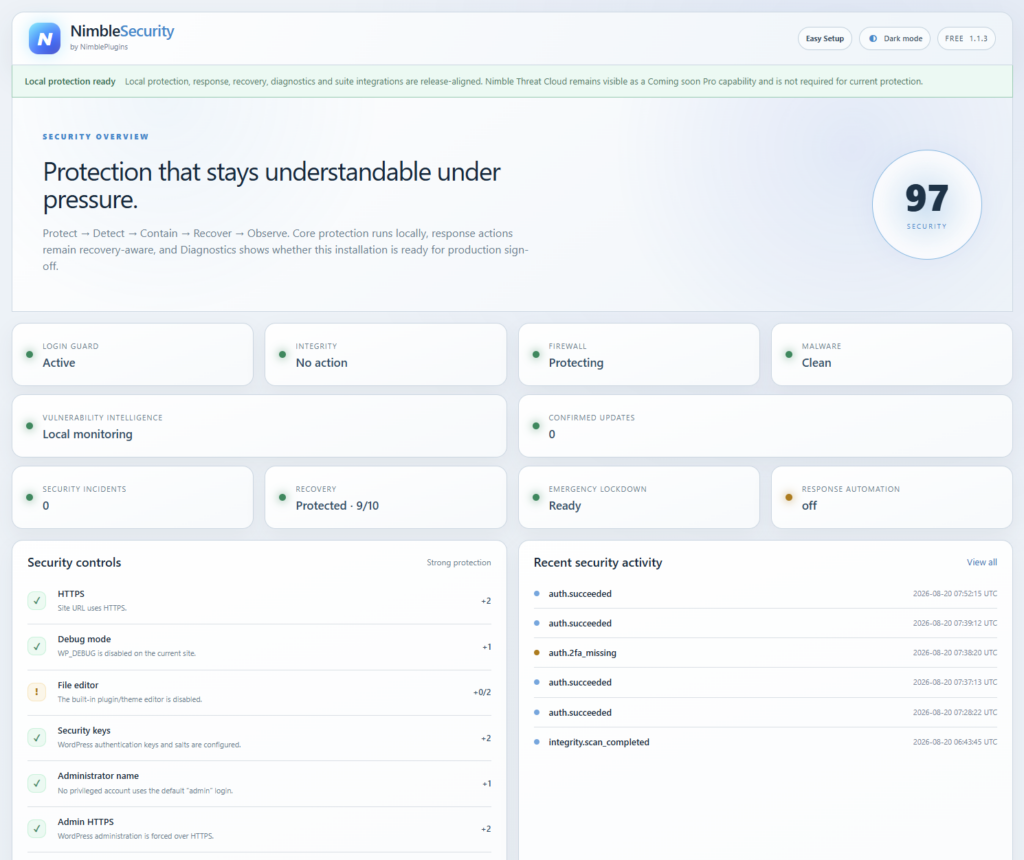This screenshot has width=1024, height=860.
Task: Open the Confirmed Updates card
Action: coord(765,426)
